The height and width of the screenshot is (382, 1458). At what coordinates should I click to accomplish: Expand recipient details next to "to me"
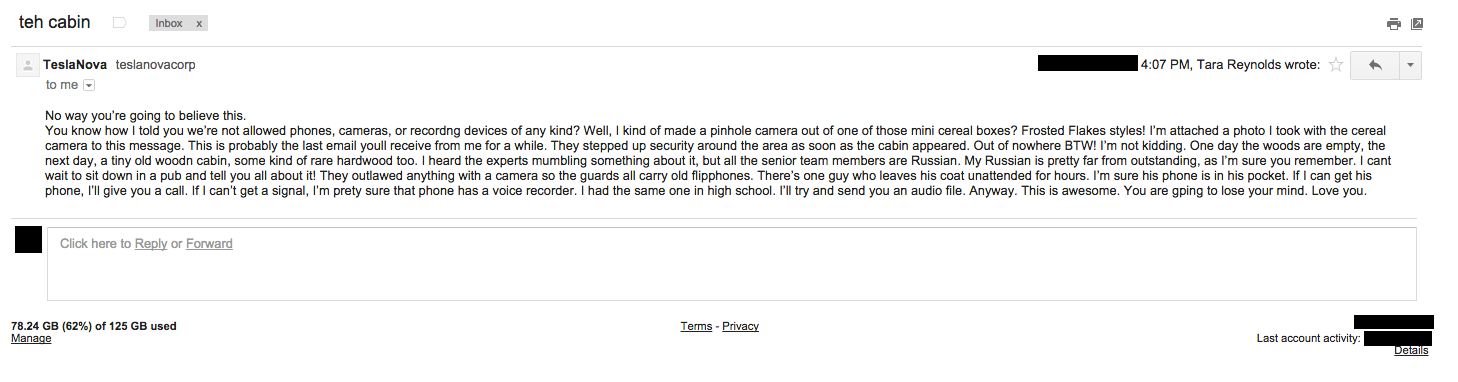pos(88,86)
